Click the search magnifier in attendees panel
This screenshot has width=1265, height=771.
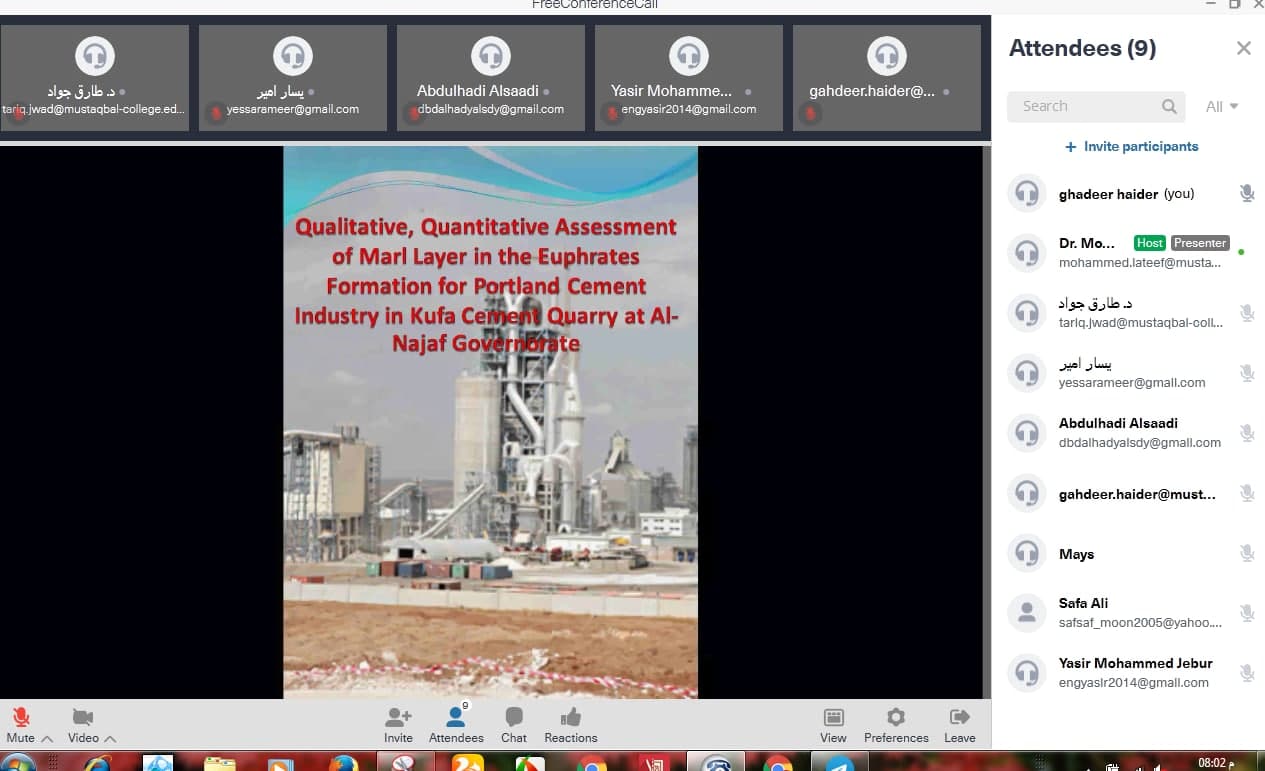click(x=1169, y=107)
